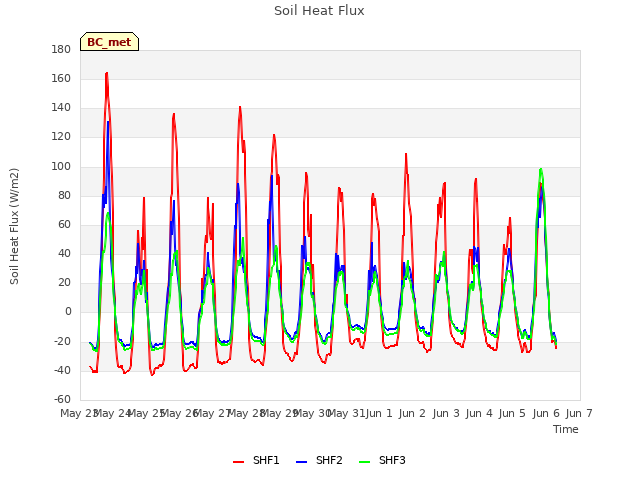Click the blue SHF2 legend marker
The width and height of the screenshot is (640, 480).
(301, 462)
